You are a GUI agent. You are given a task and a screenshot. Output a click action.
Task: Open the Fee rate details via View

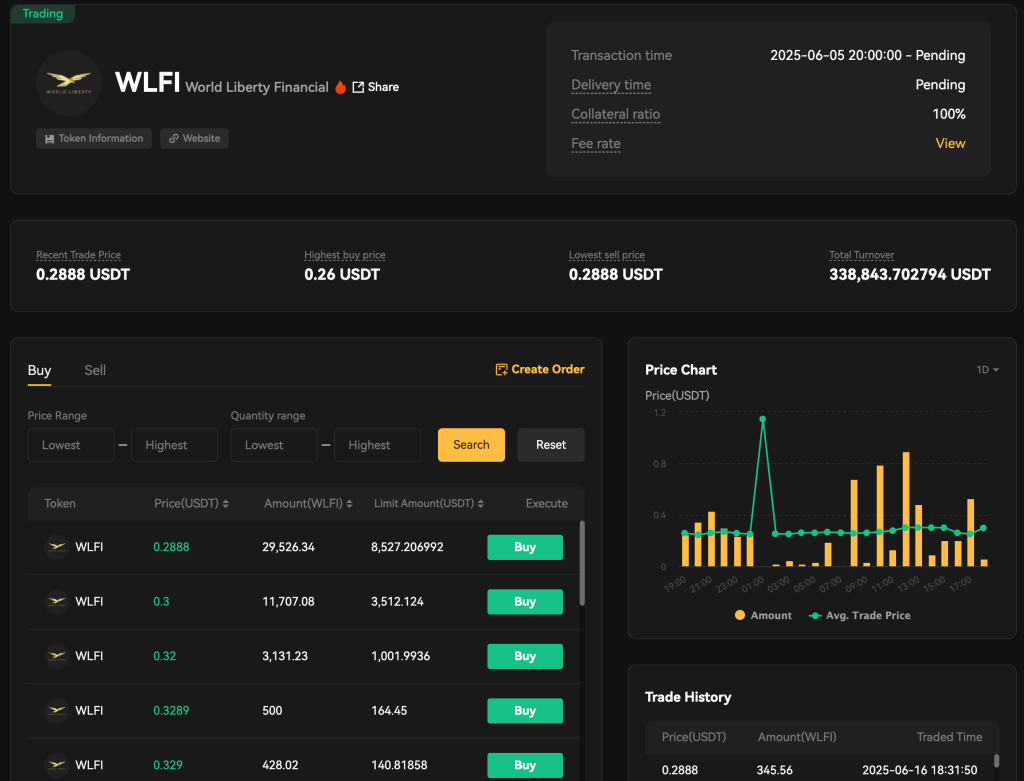[x=950, y=143]
